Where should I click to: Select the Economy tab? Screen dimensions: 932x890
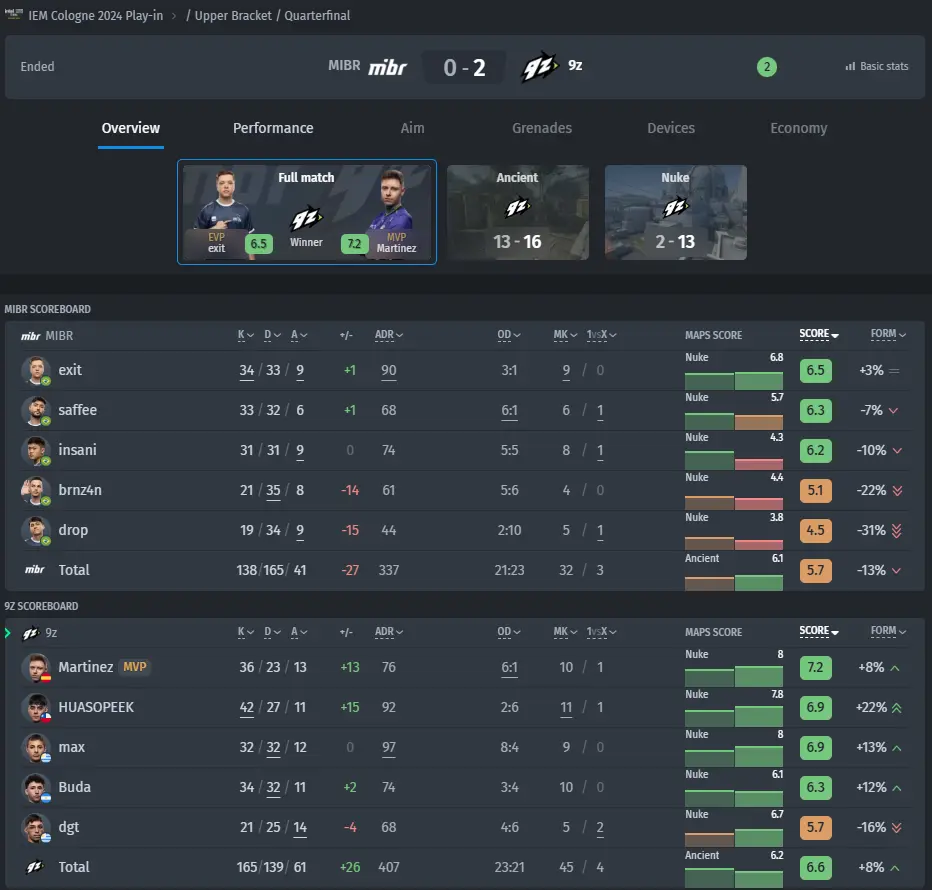click(x=798, y=128)
